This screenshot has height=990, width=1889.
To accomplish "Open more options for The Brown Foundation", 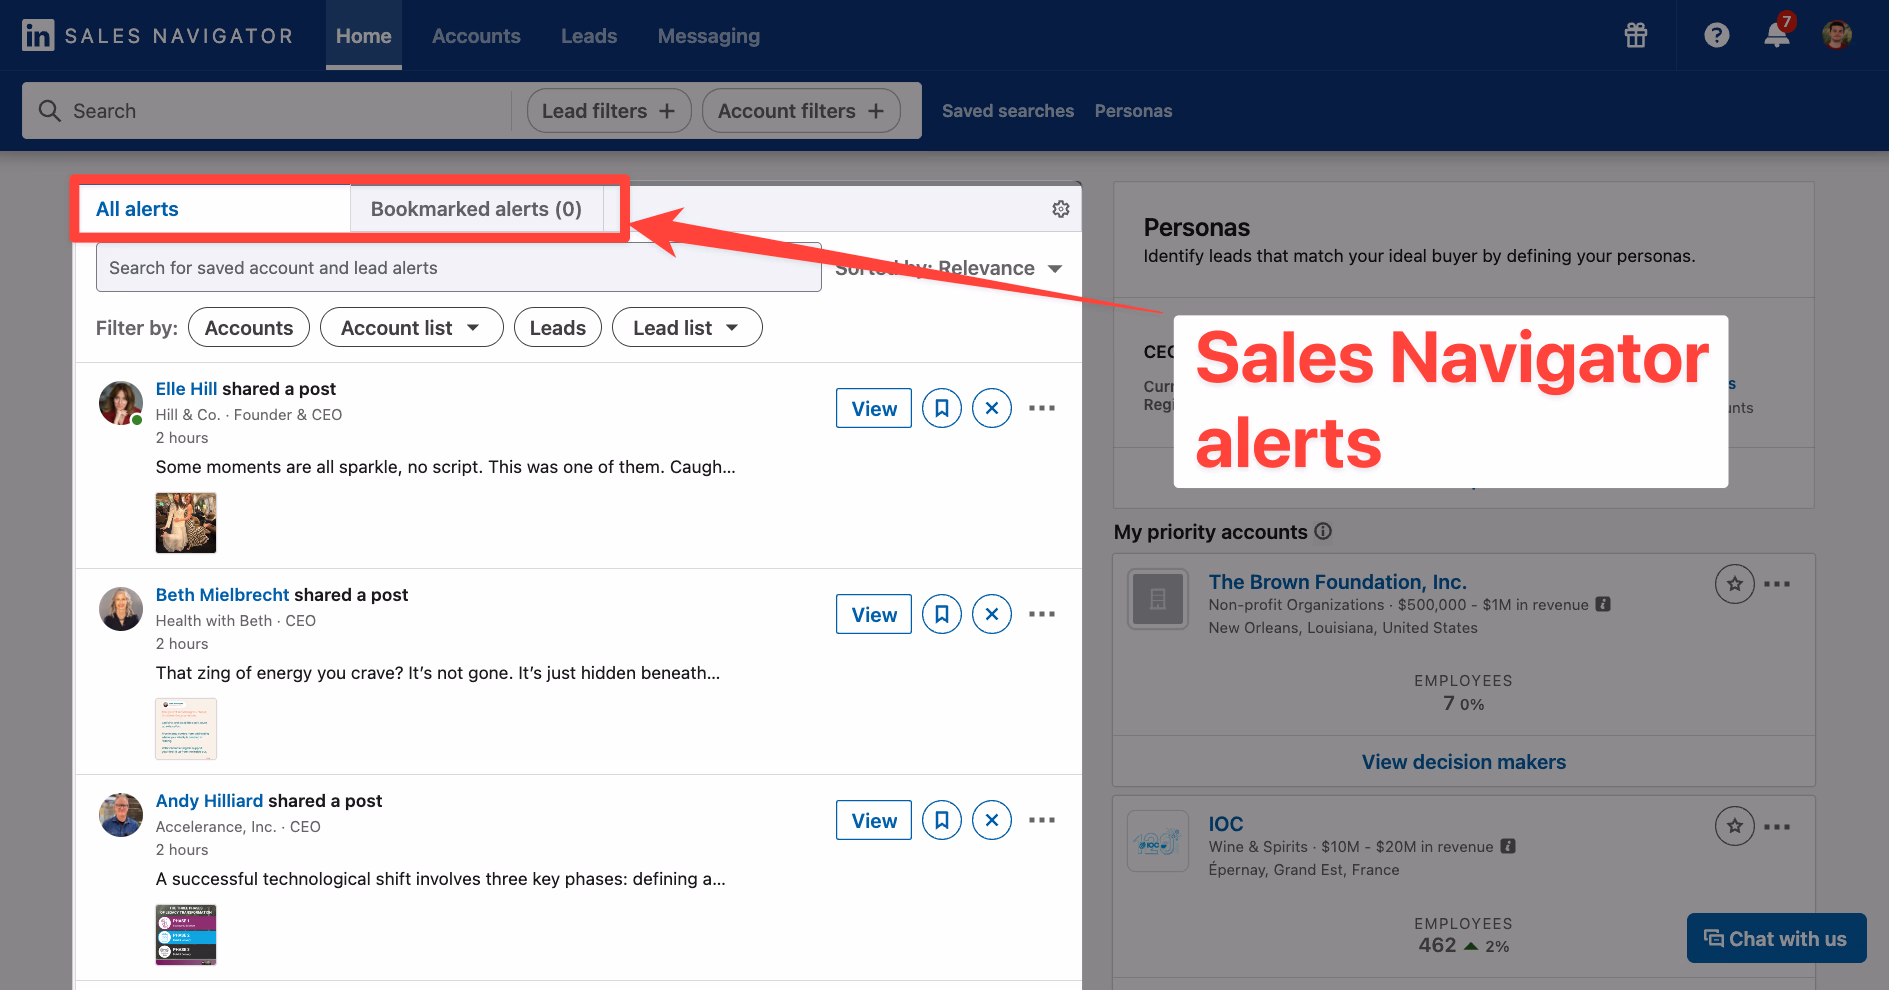I will tap(1777, 584).
